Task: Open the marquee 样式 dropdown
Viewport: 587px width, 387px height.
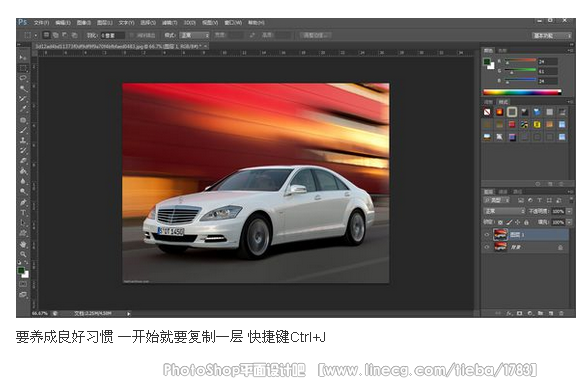Action: point(195,35)
